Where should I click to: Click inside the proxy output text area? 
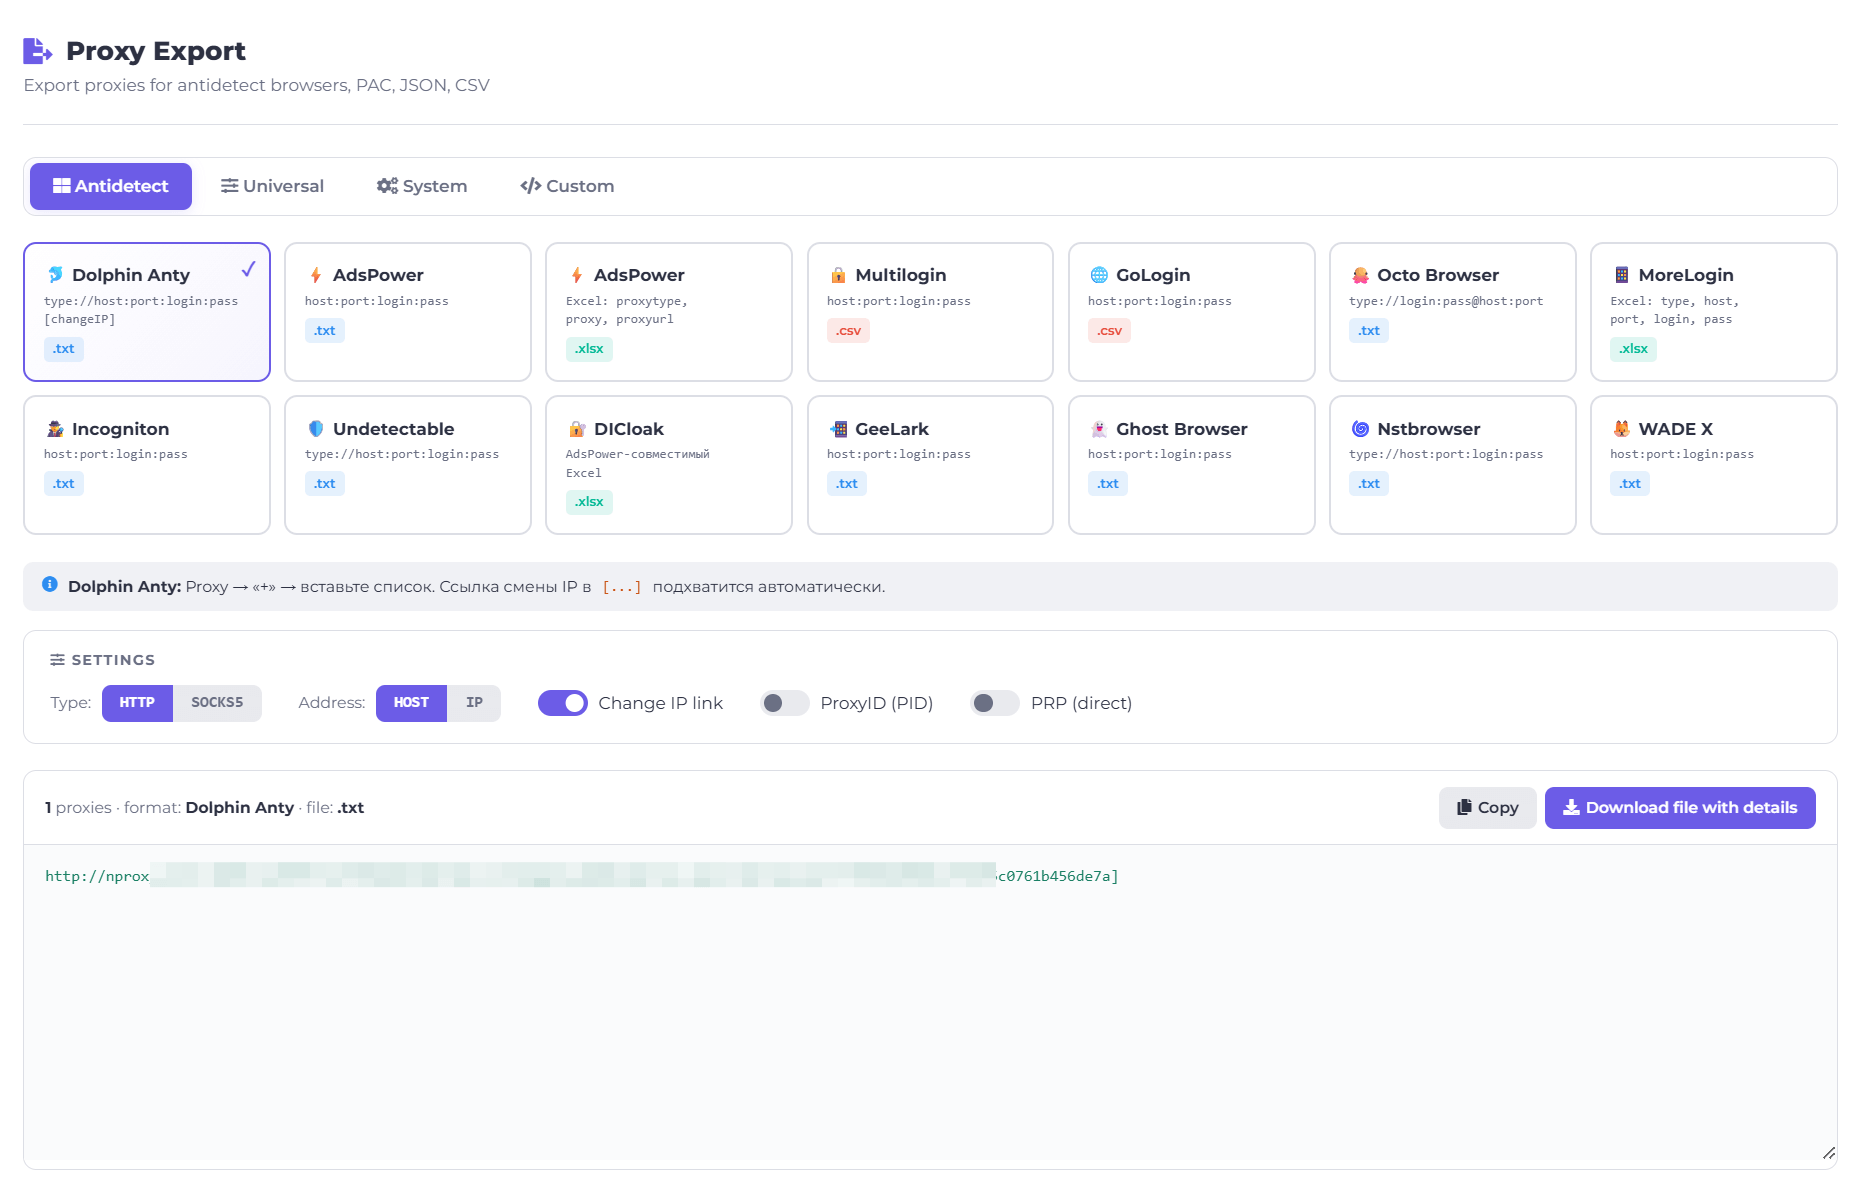[930, 1002]
